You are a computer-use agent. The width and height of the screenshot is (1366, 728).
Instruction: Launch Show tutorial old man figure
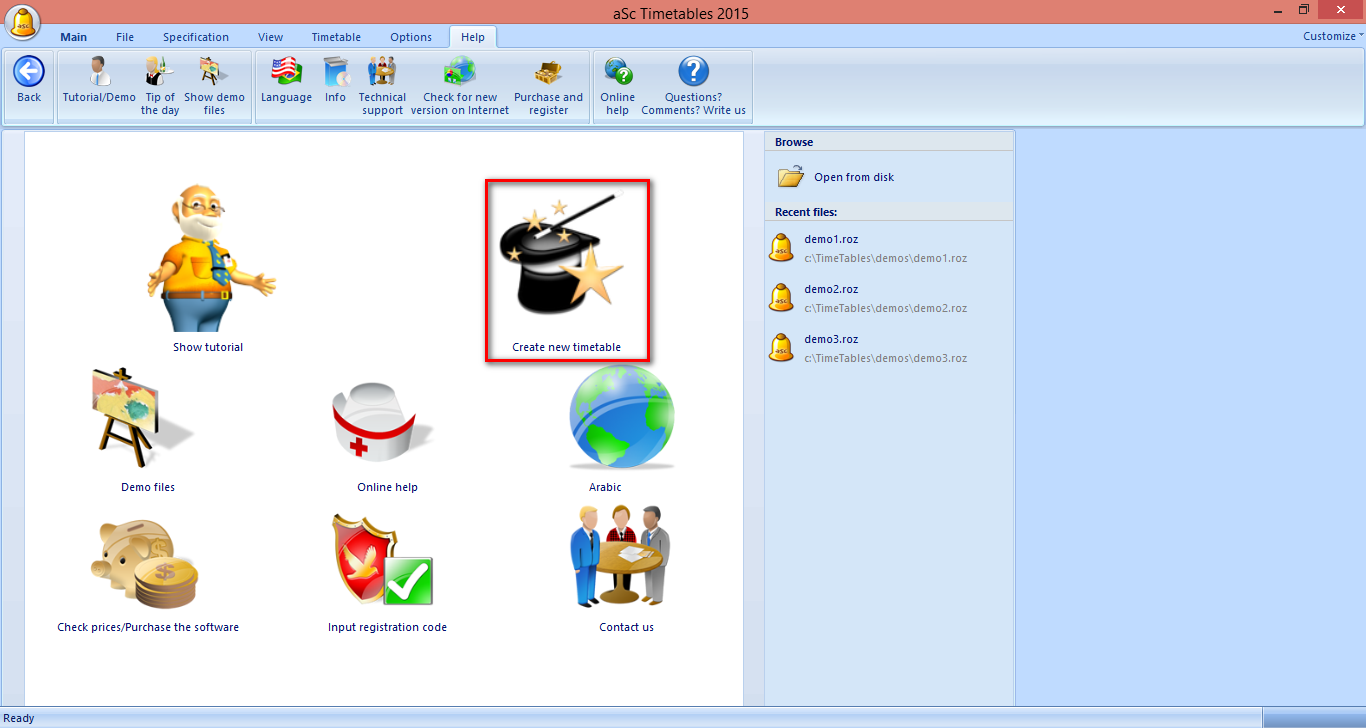click(209, 258)
